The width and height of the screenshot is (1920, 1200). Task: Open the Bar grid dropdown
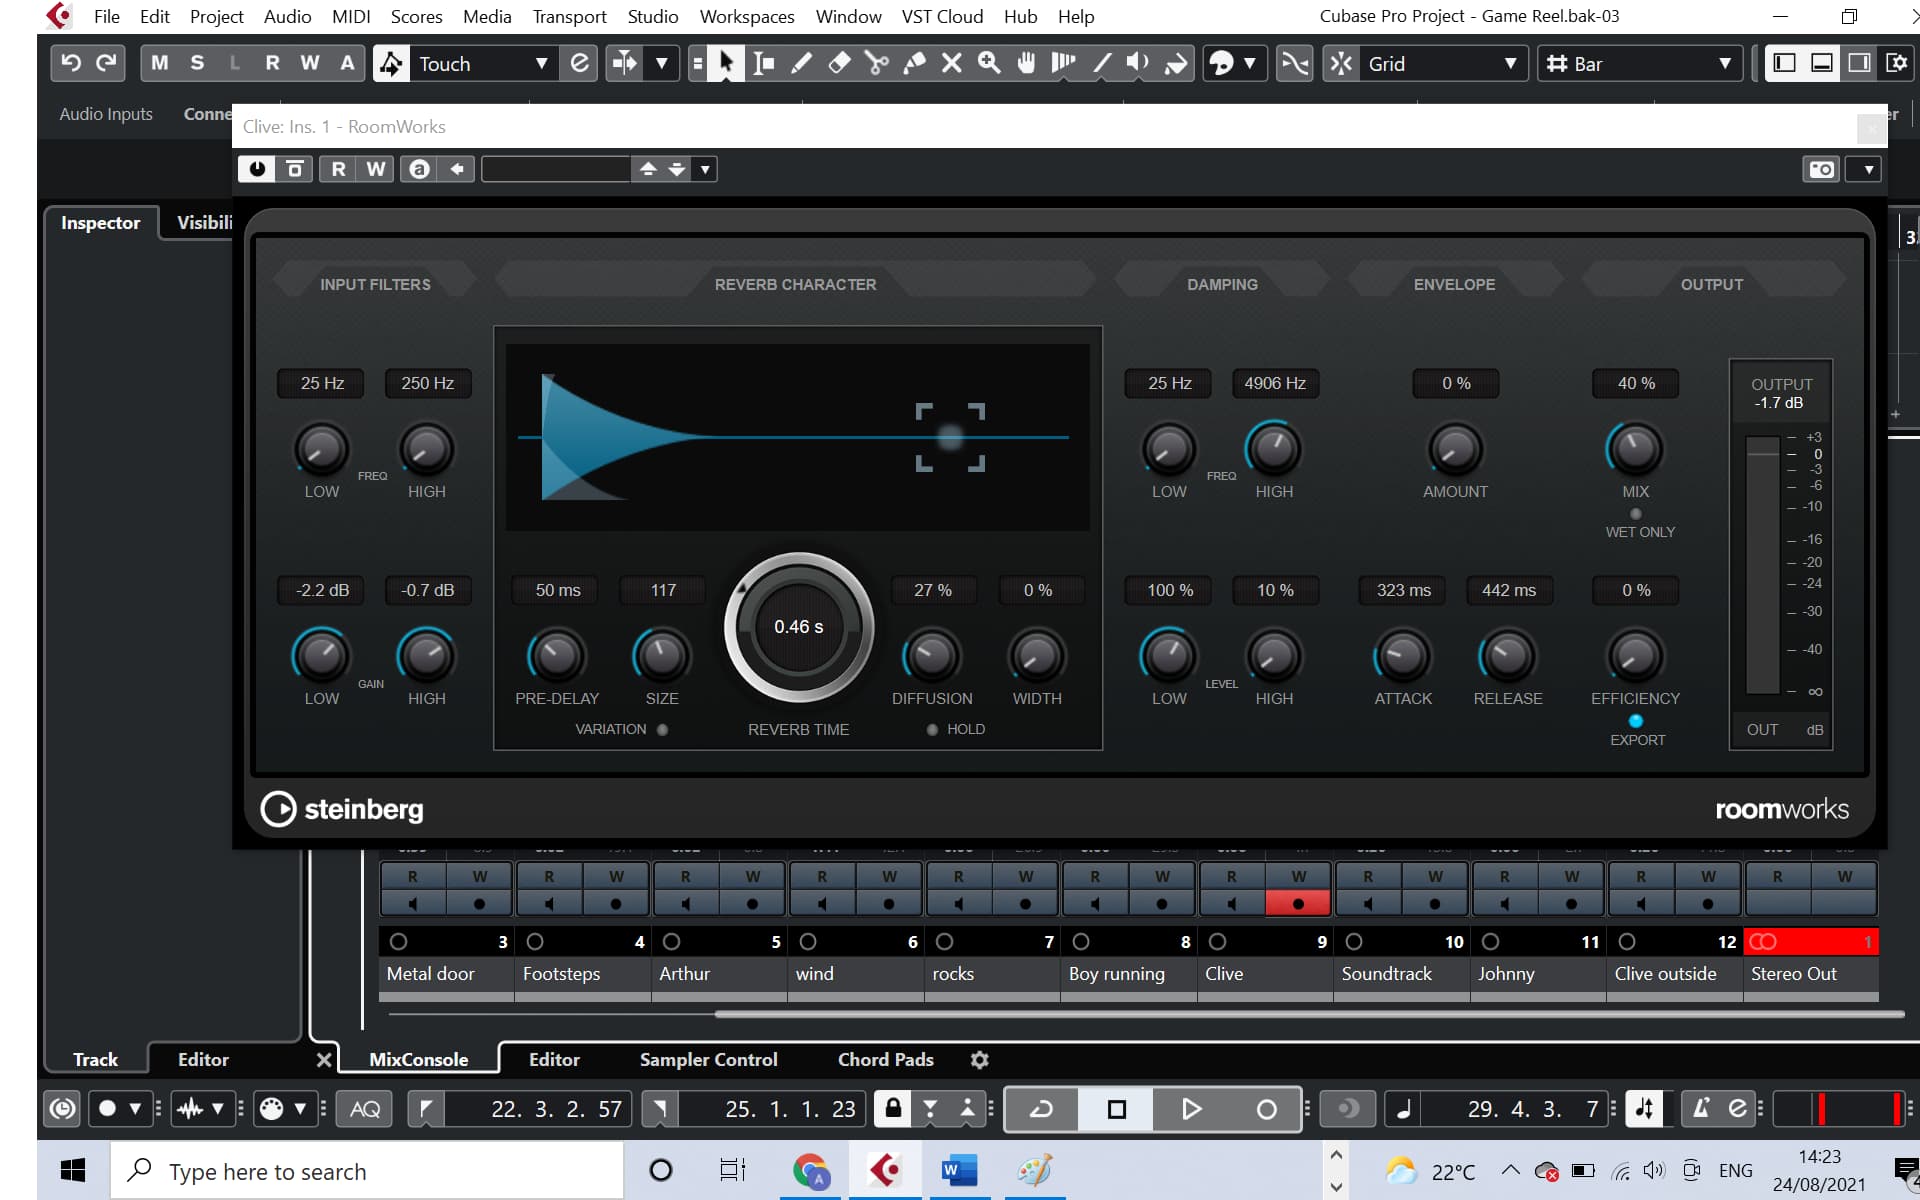point(1725,63)
